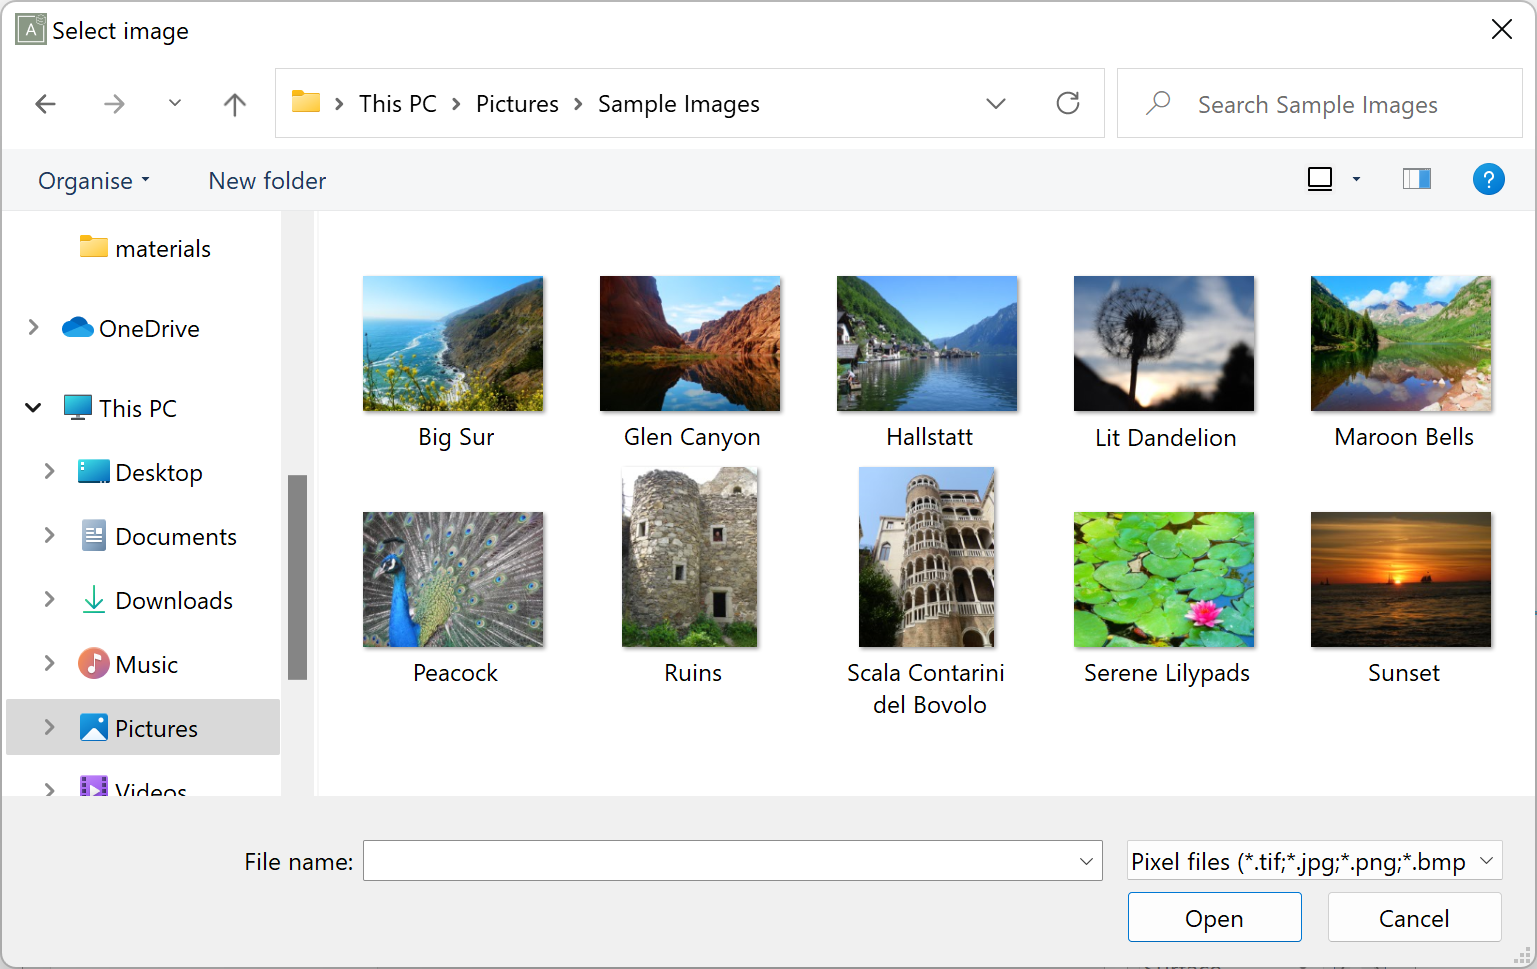This screenshot has height=969, width=1537.
Task: Click the Open button
Action: click(x=1214, y=917)
